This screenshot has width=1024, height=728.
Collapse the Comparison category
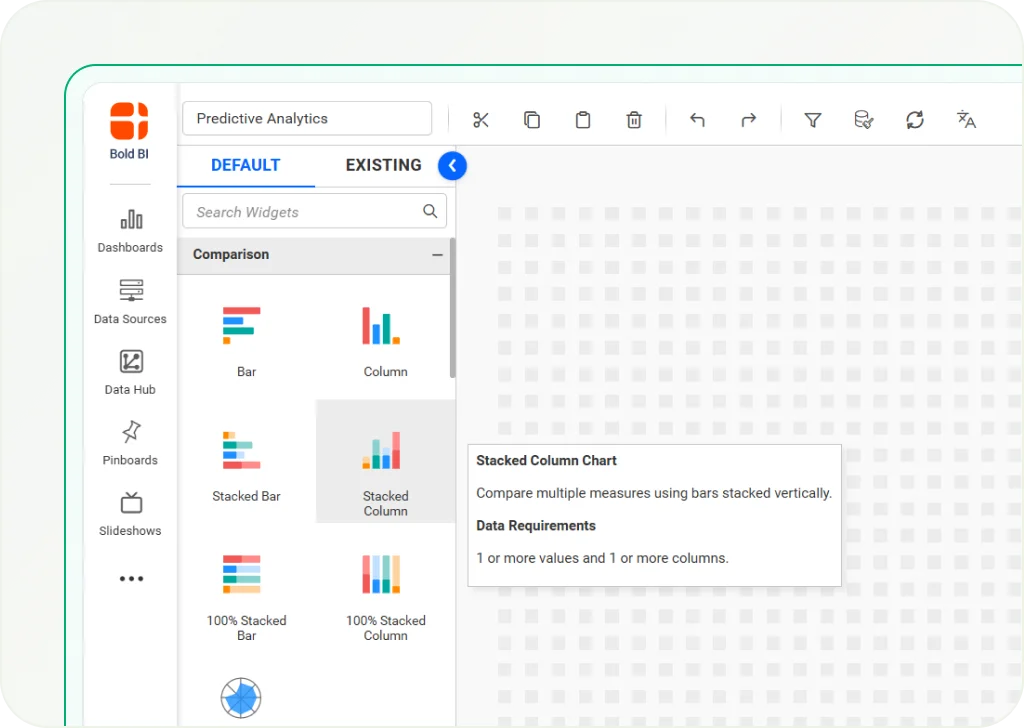[437, 255]
